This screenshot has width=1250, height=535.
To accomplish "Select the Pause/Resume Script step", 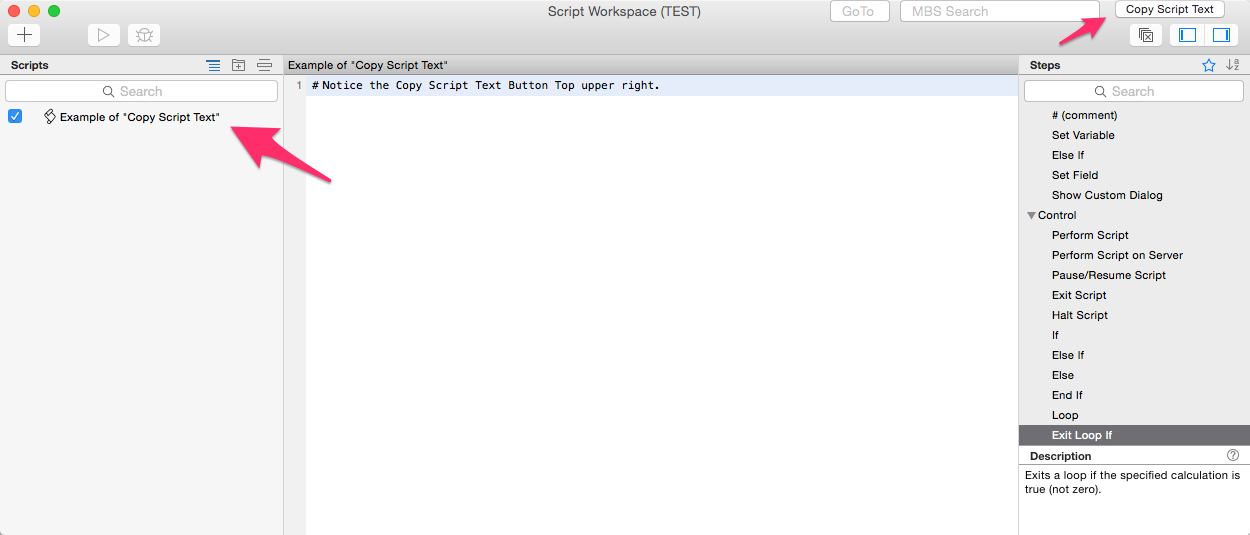I will [1109, 275].
